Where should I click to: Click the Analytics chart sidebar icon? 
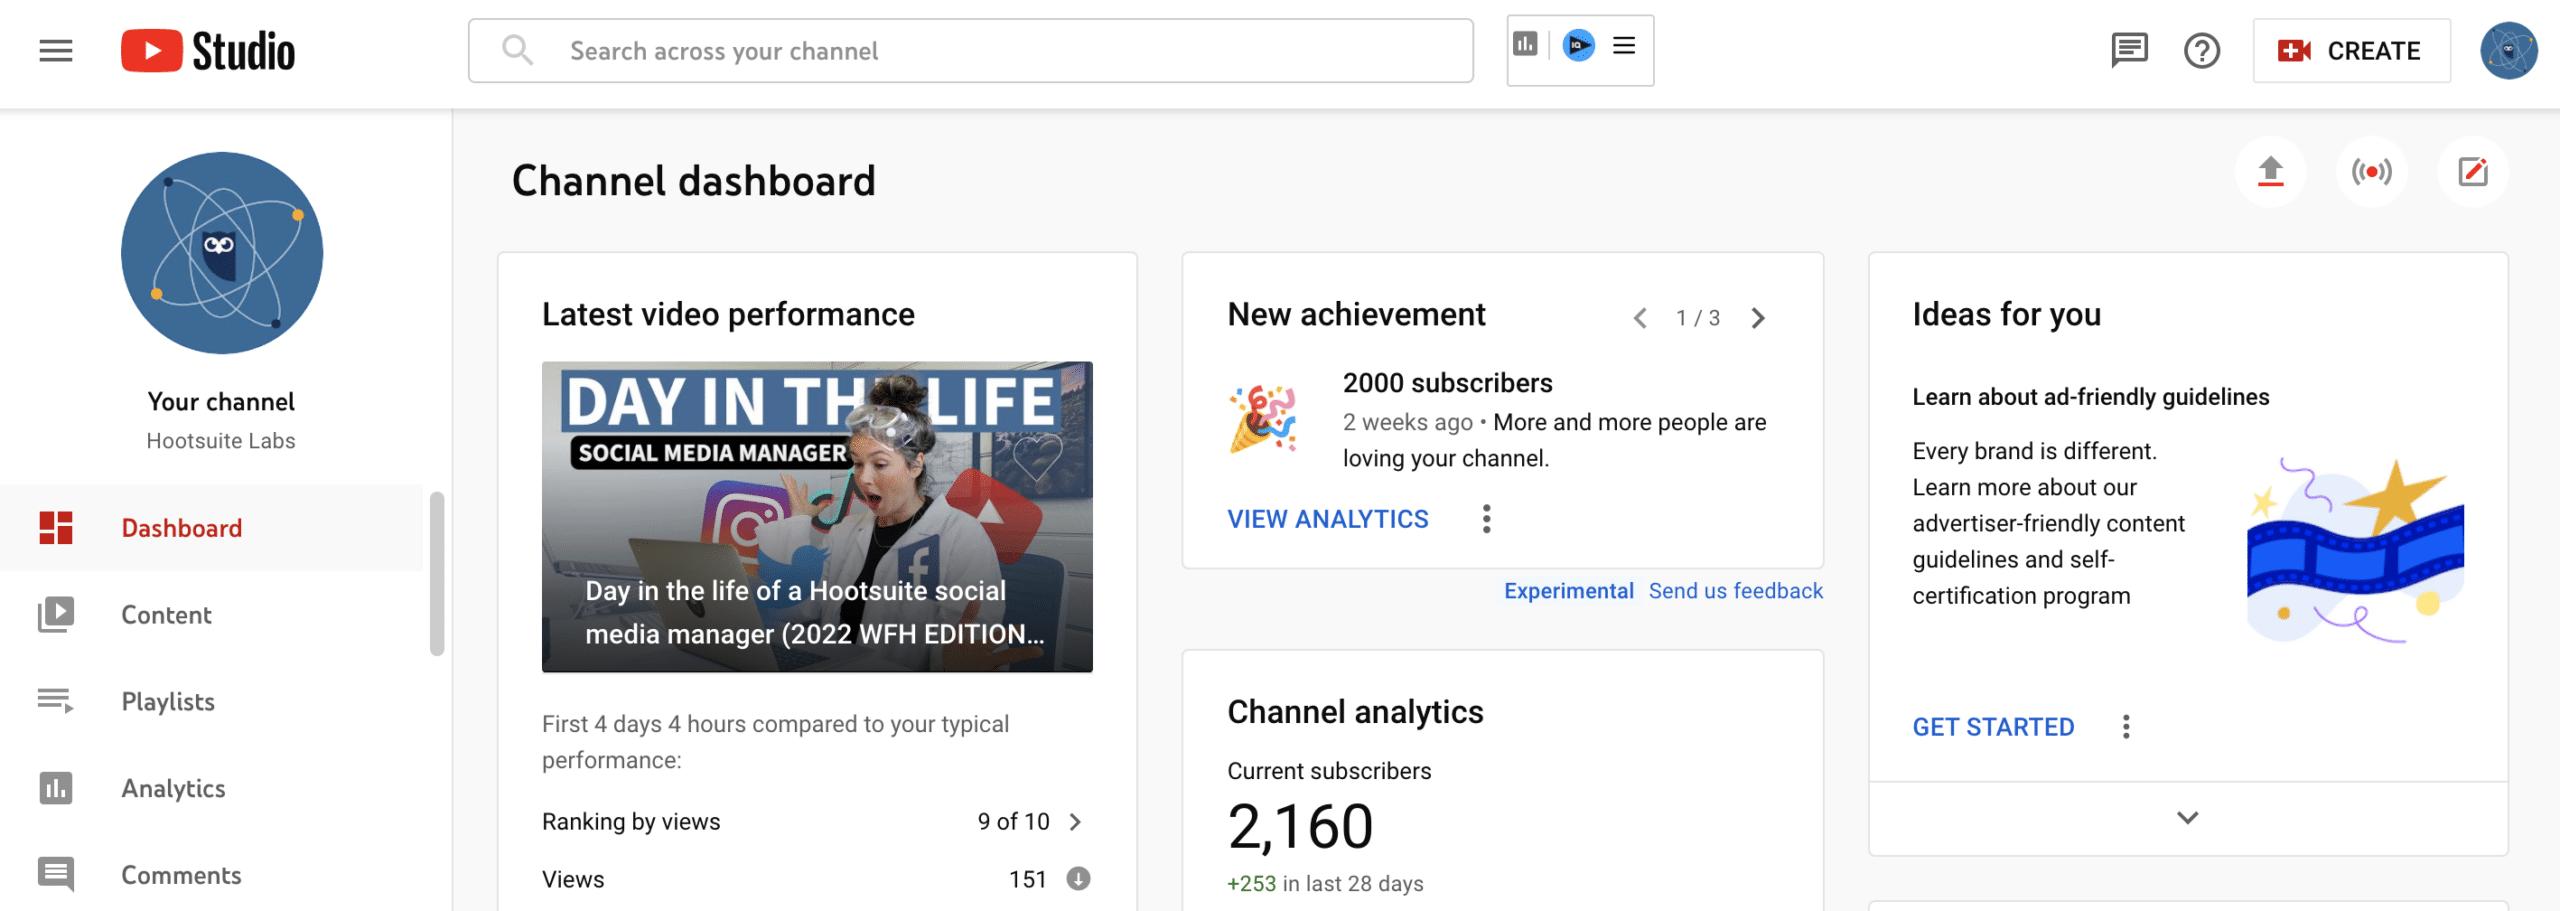click(x=56, y=788)
